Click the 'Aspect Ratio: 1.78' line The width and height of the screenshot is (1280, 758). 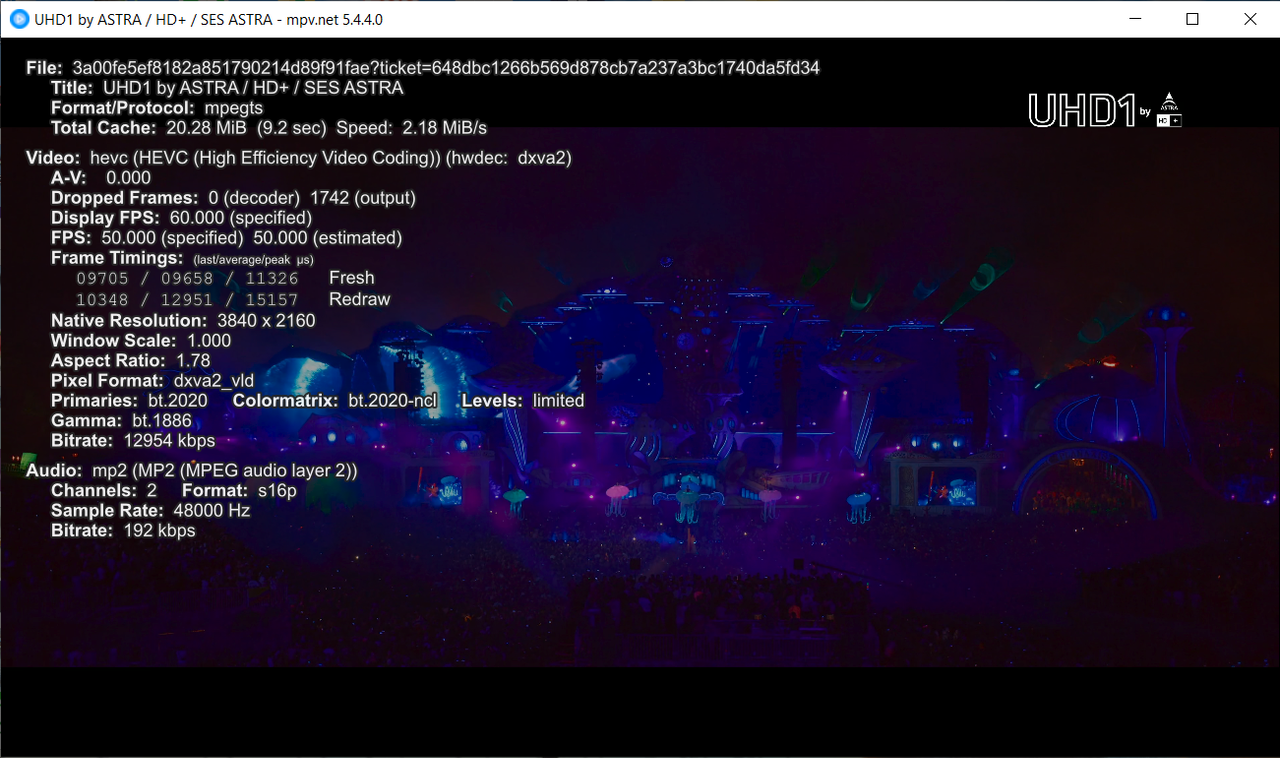pos(130,361)
